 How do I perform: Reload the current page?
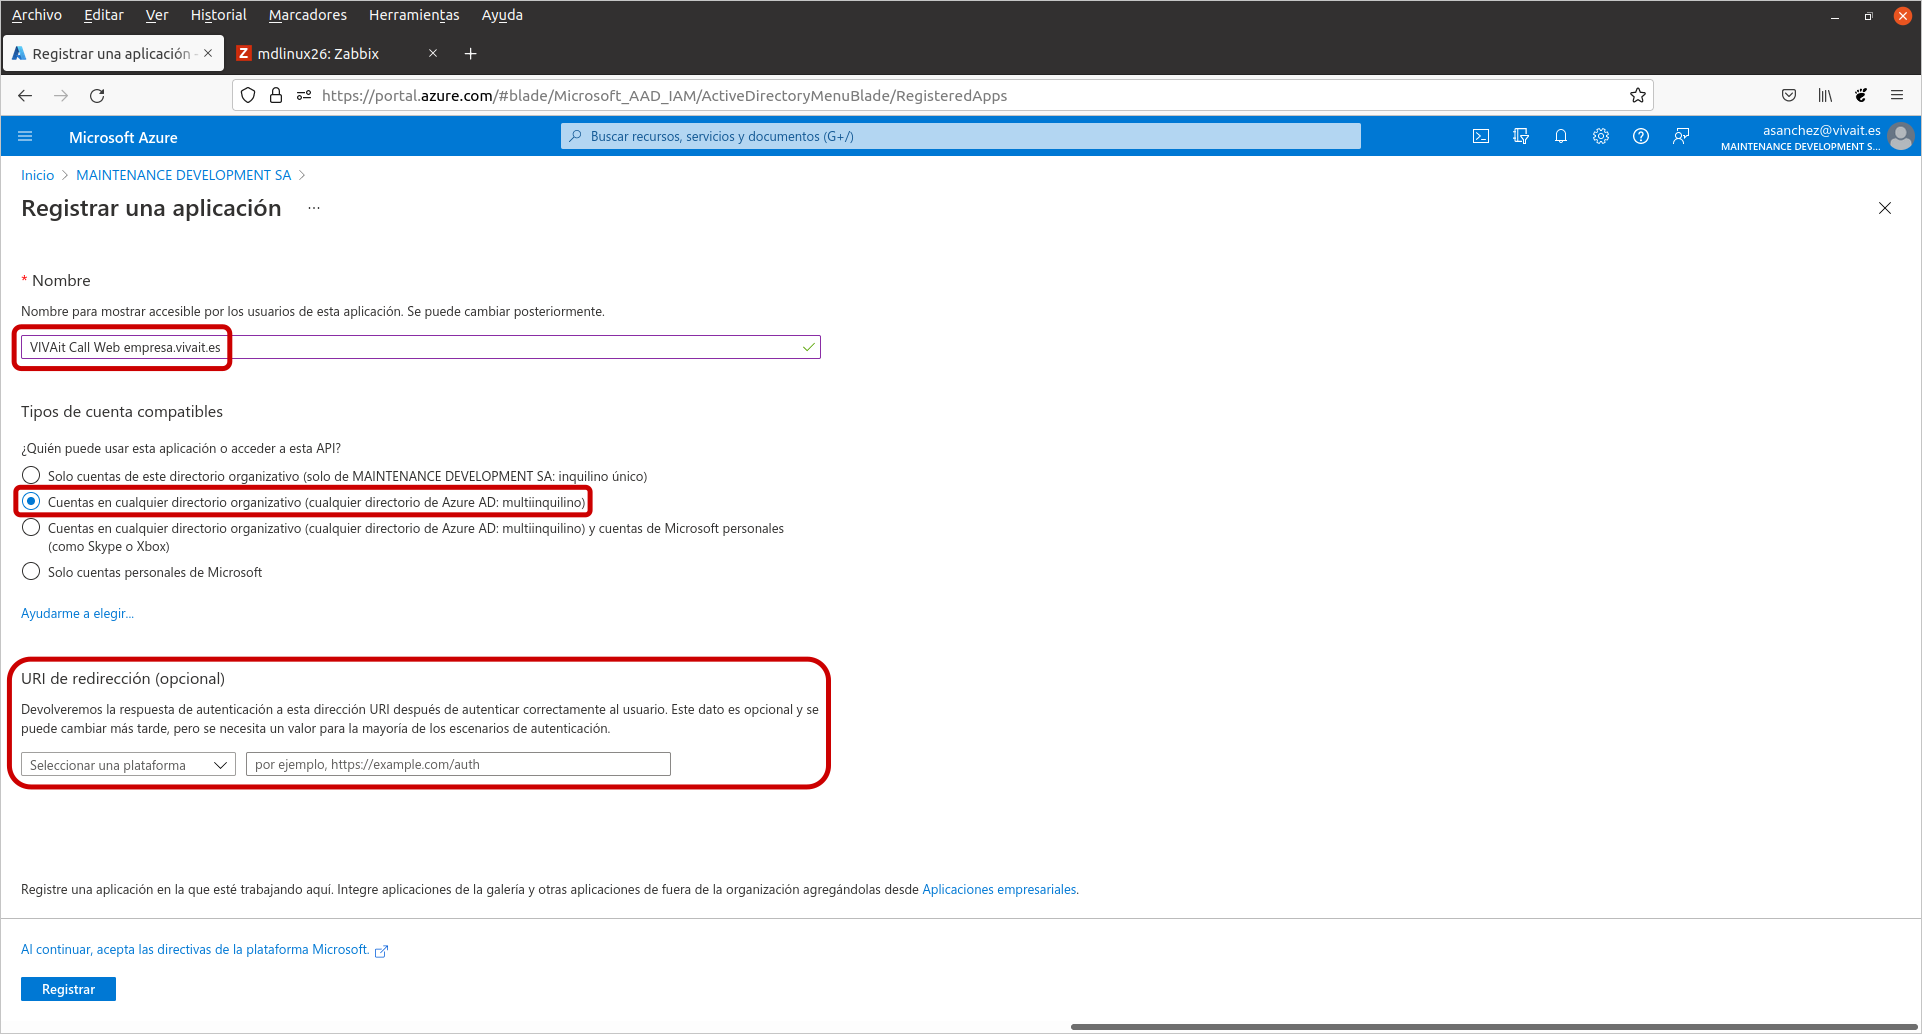tap(97, 95)
